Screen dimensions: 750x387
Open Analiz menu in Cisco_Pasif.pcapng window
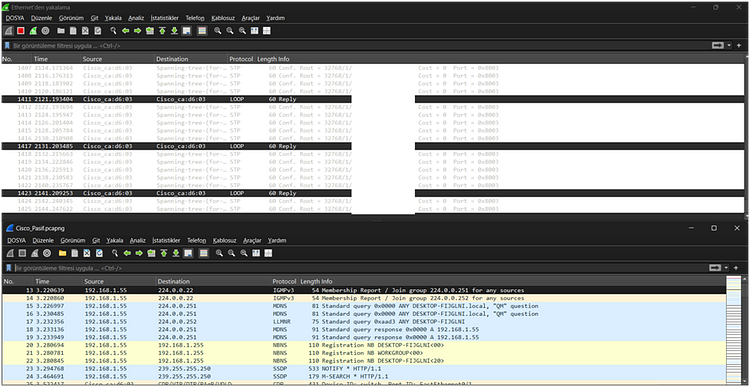pyautogui.click(x=138, y=240)
